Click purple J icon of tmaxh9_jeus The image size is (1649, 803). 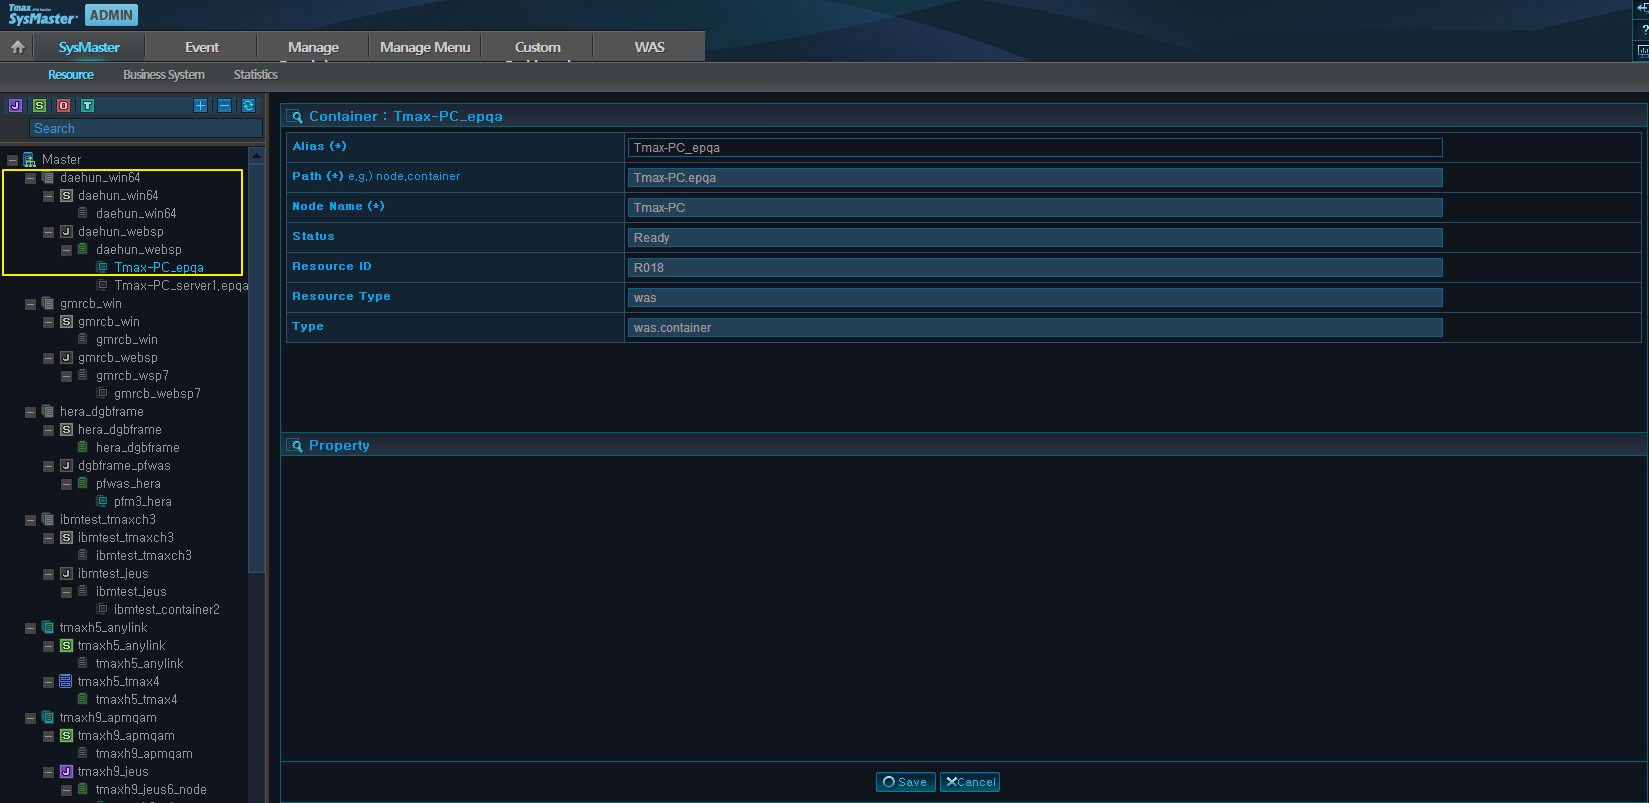(66, 771)
